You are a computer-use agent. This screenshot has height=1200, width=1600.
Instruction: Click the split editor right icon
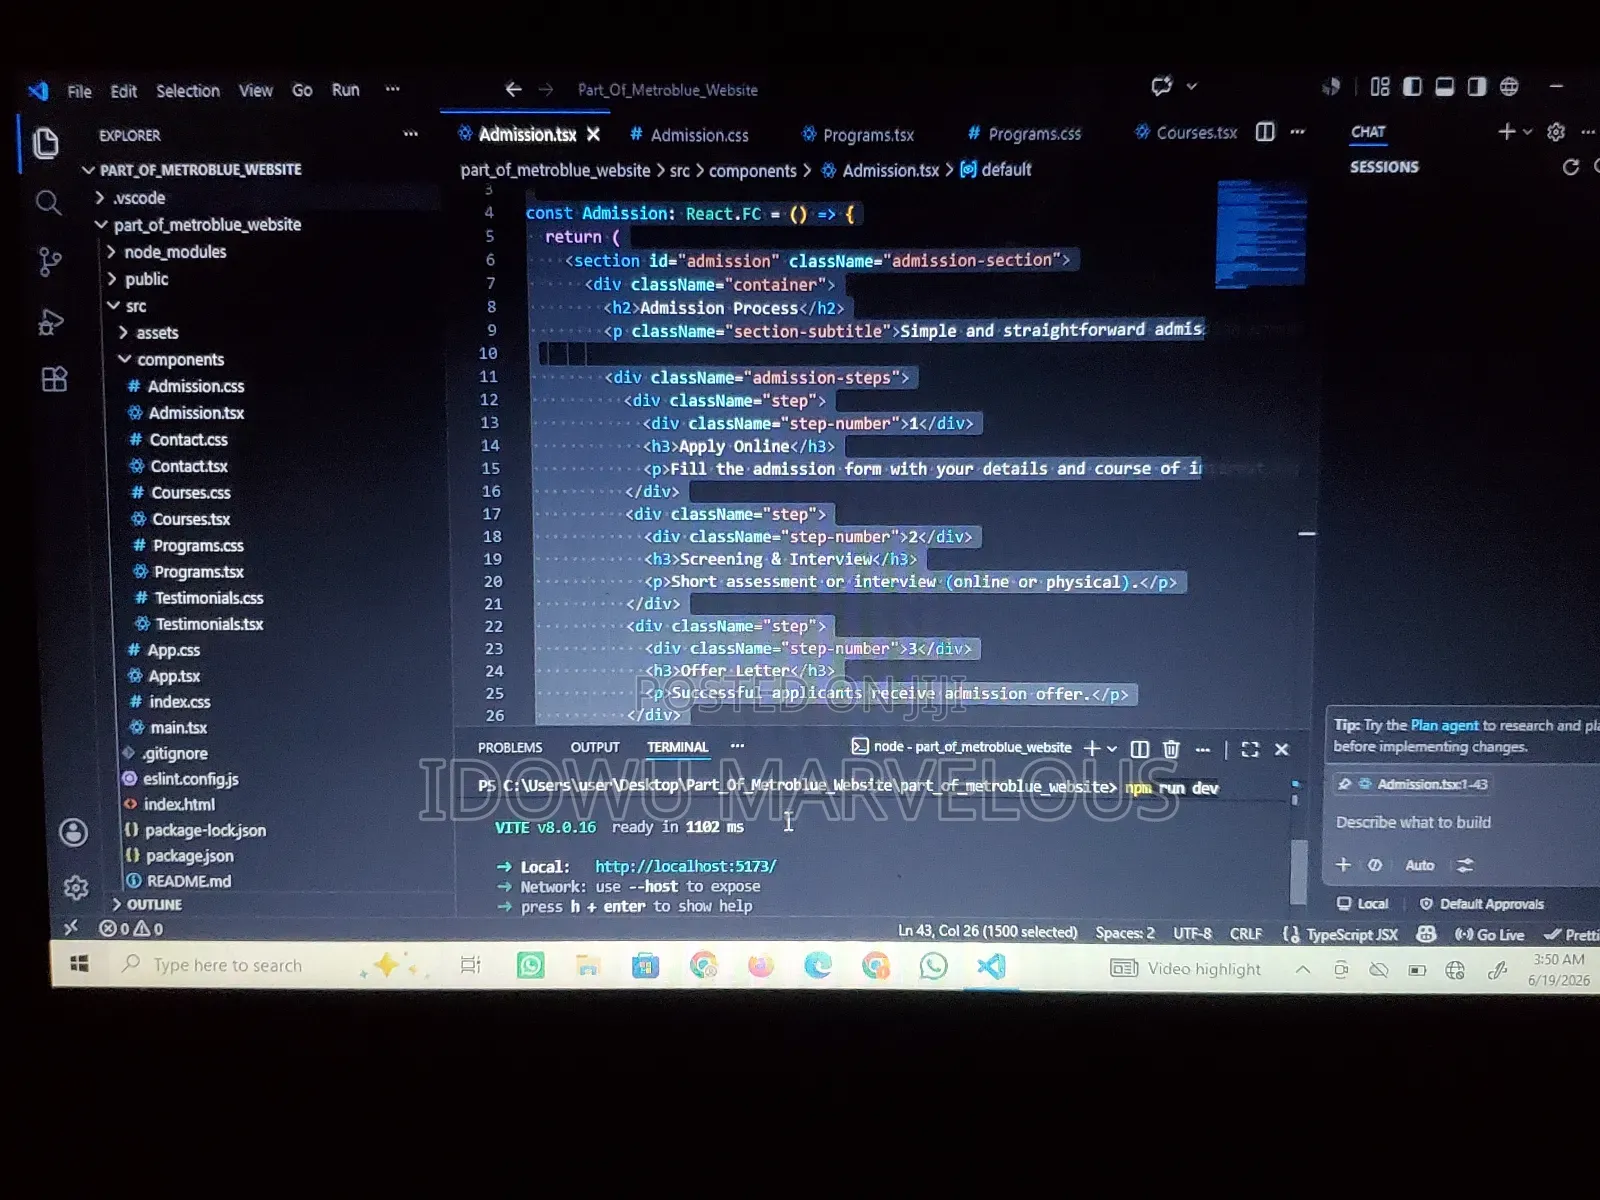point(1265,132)
